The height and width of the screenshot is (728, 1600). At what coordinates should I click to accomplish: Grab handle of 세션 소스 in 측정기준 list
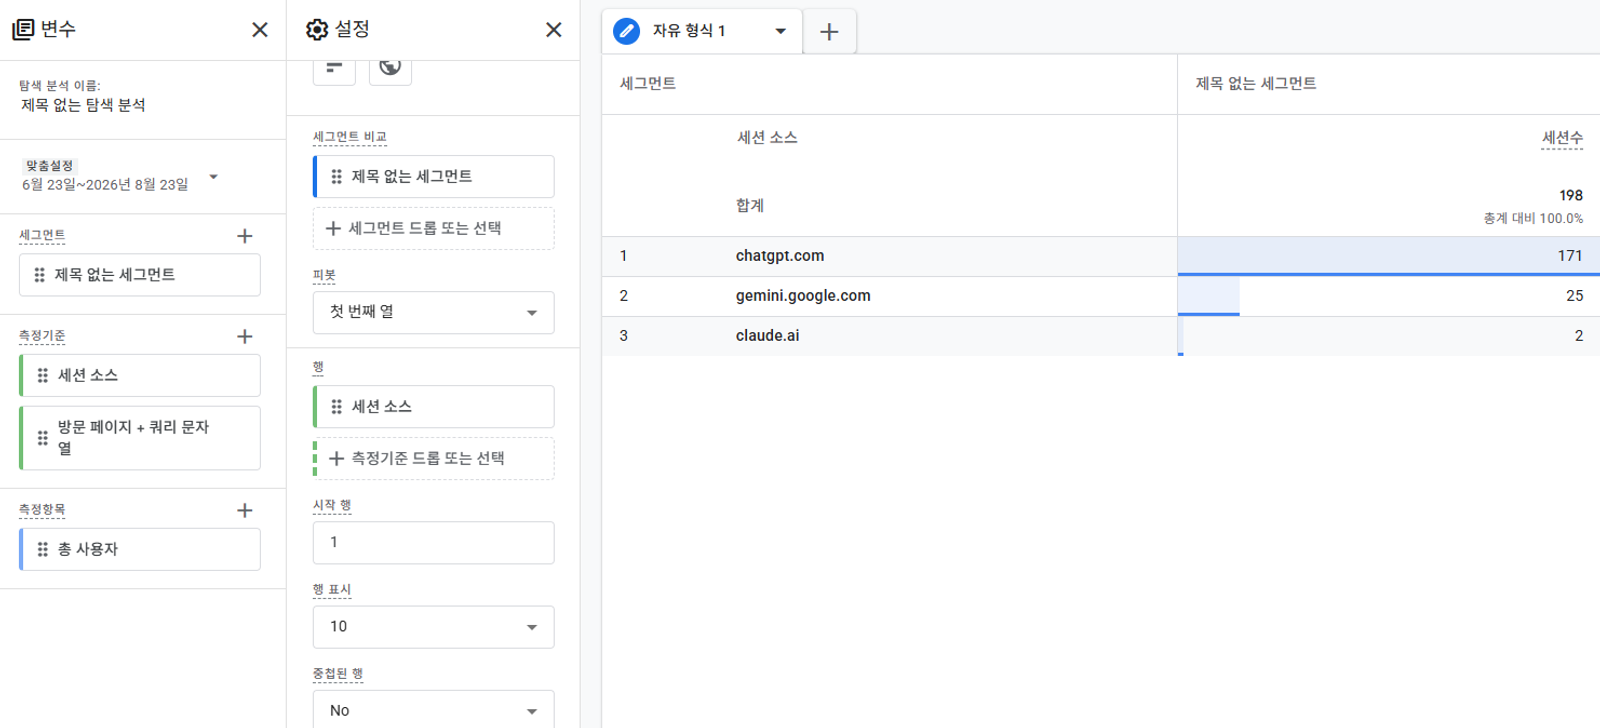click(43, 376)
